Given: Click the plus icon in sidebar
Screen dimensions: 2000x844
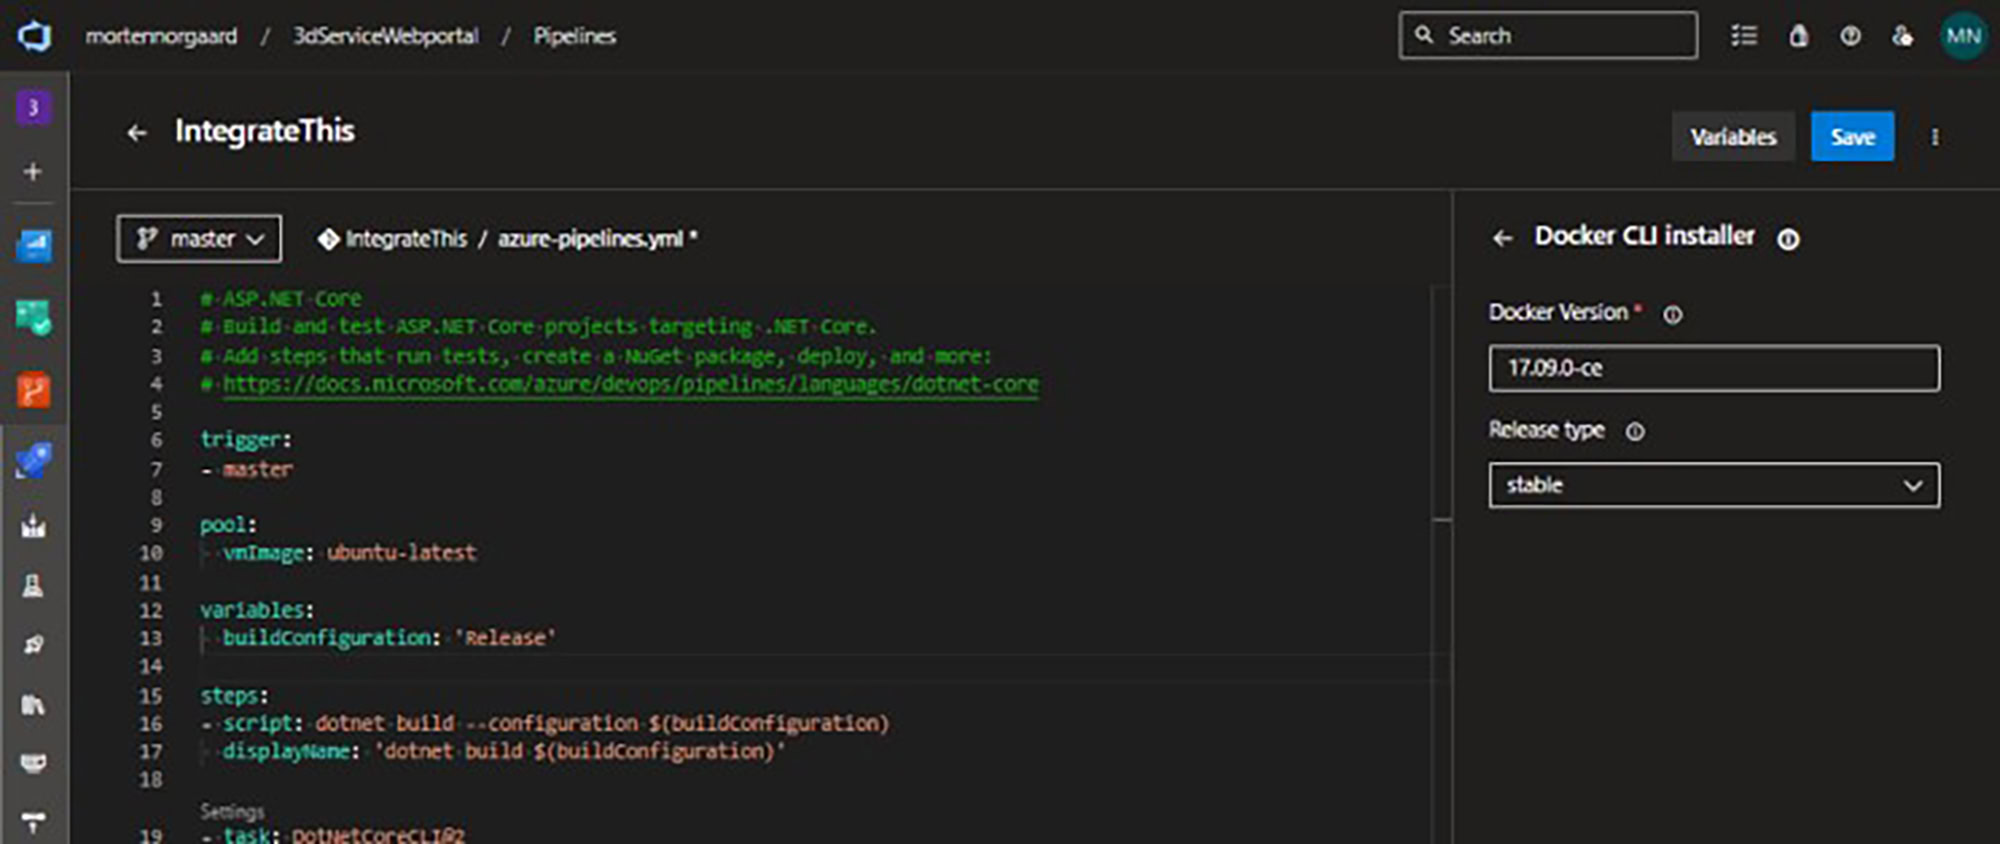Looking at the screenshot, I should coord(33,171).
